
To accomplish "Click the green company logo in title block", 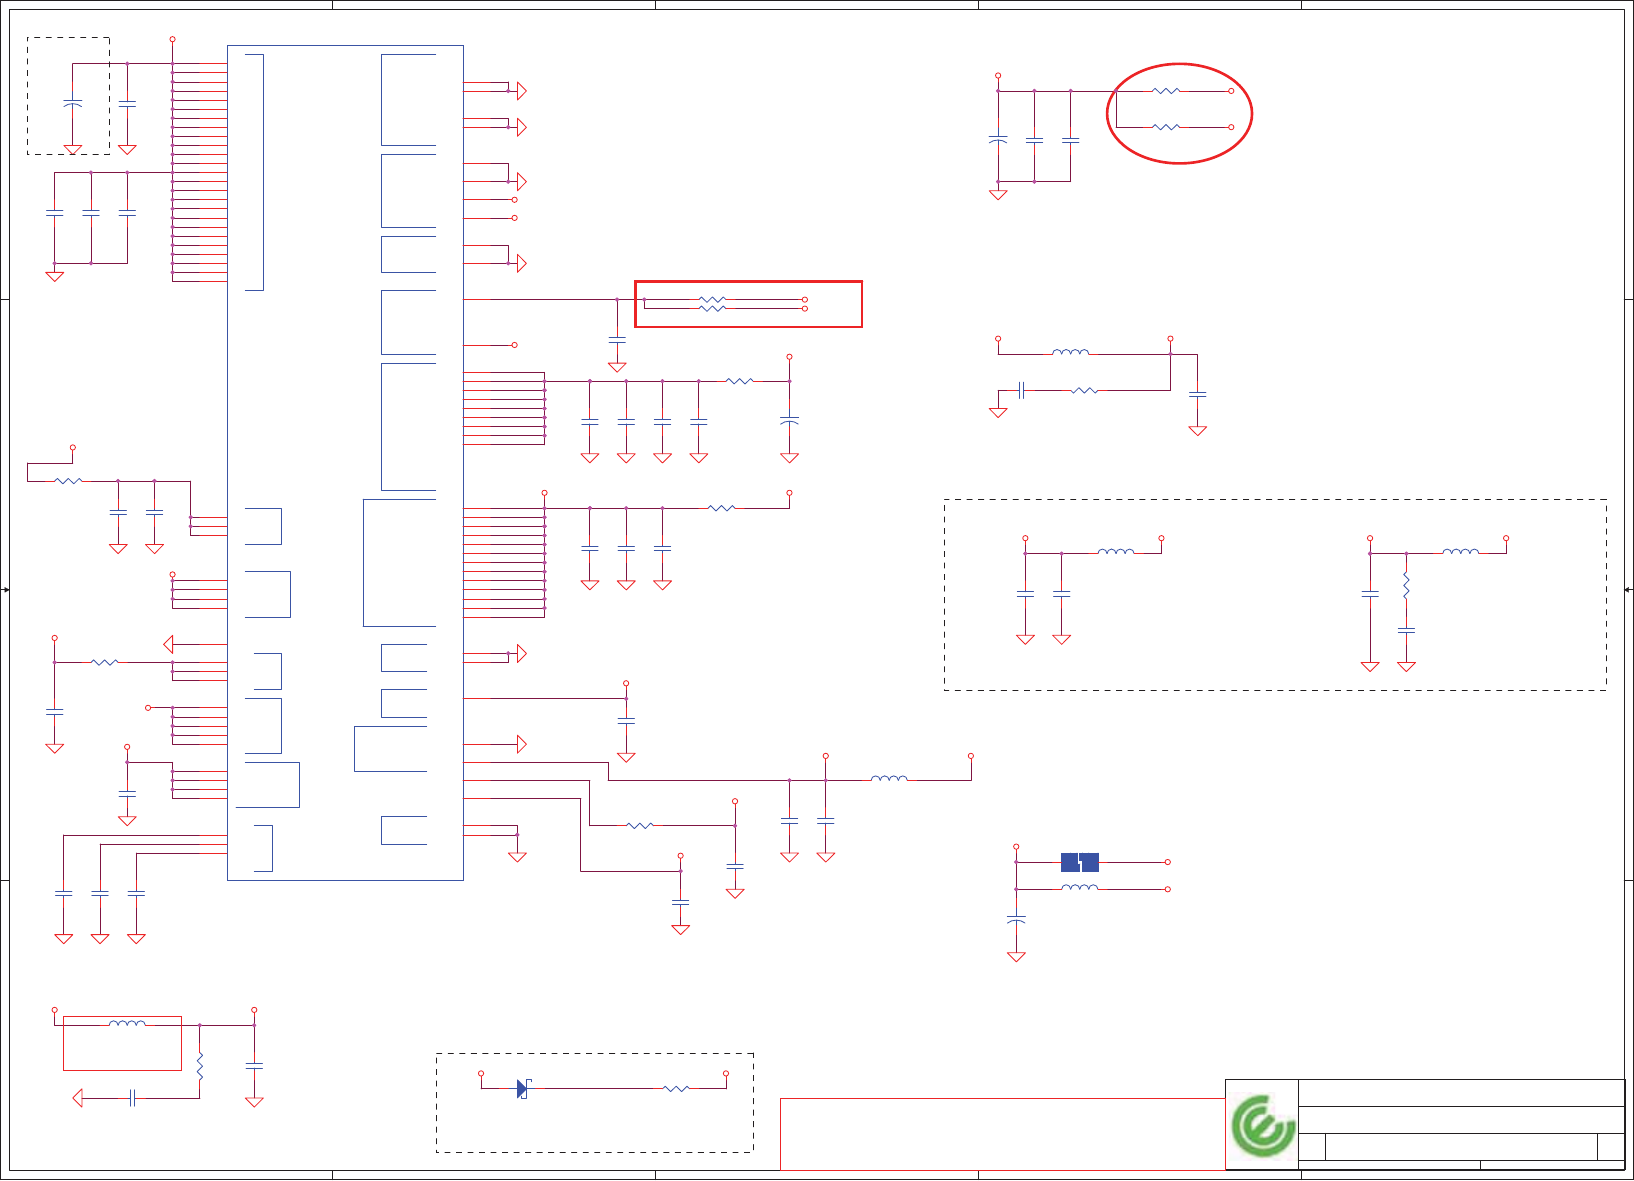I will pyautogui.click(x=1262, y=1126).
